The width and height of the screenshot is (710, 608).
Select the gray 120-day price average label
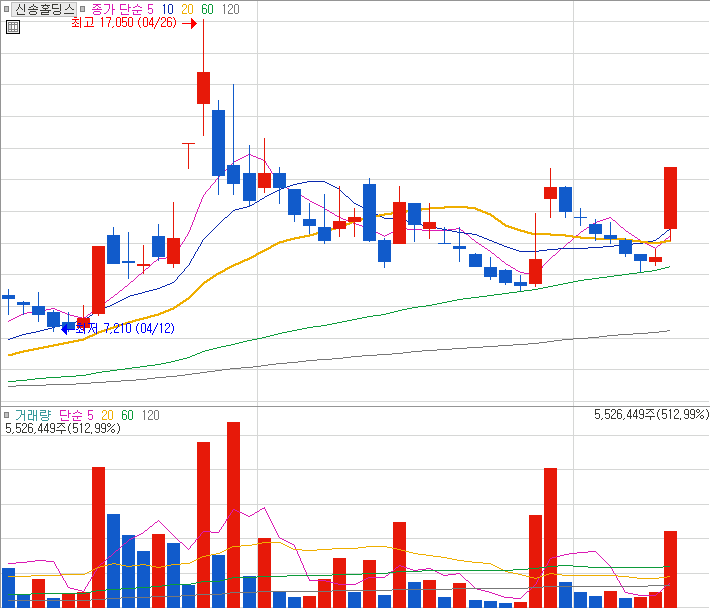point(230,9)
